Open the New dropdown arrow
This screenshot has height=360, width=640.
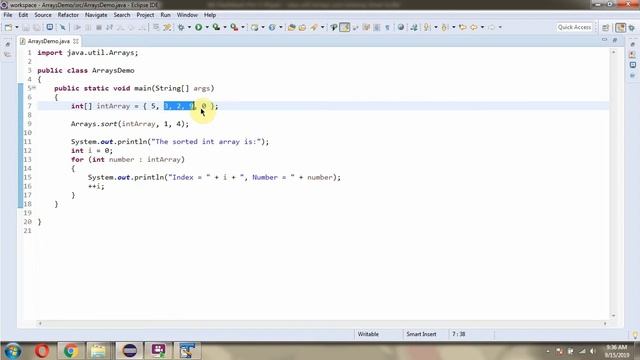coord(17,27)
